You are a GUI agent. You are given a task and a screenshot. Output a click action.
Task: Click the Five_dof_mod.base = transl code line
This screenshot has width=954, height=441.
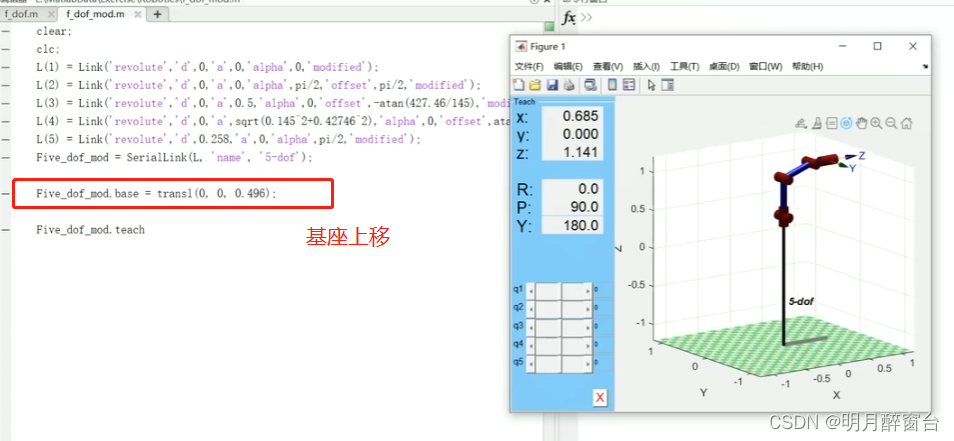pyautogui.click(x=156, y=193)
